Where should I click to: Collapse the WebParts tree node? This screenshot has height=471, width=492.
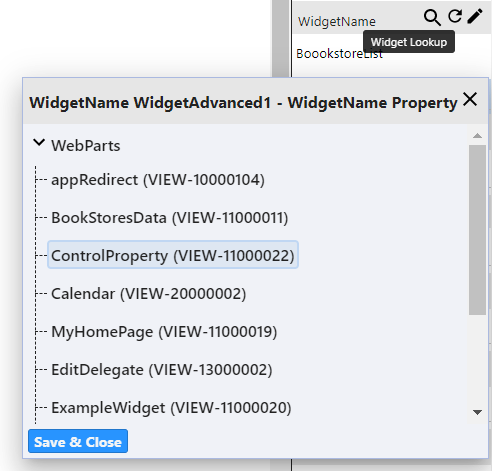pyautogui.click(x=39, y=143)
